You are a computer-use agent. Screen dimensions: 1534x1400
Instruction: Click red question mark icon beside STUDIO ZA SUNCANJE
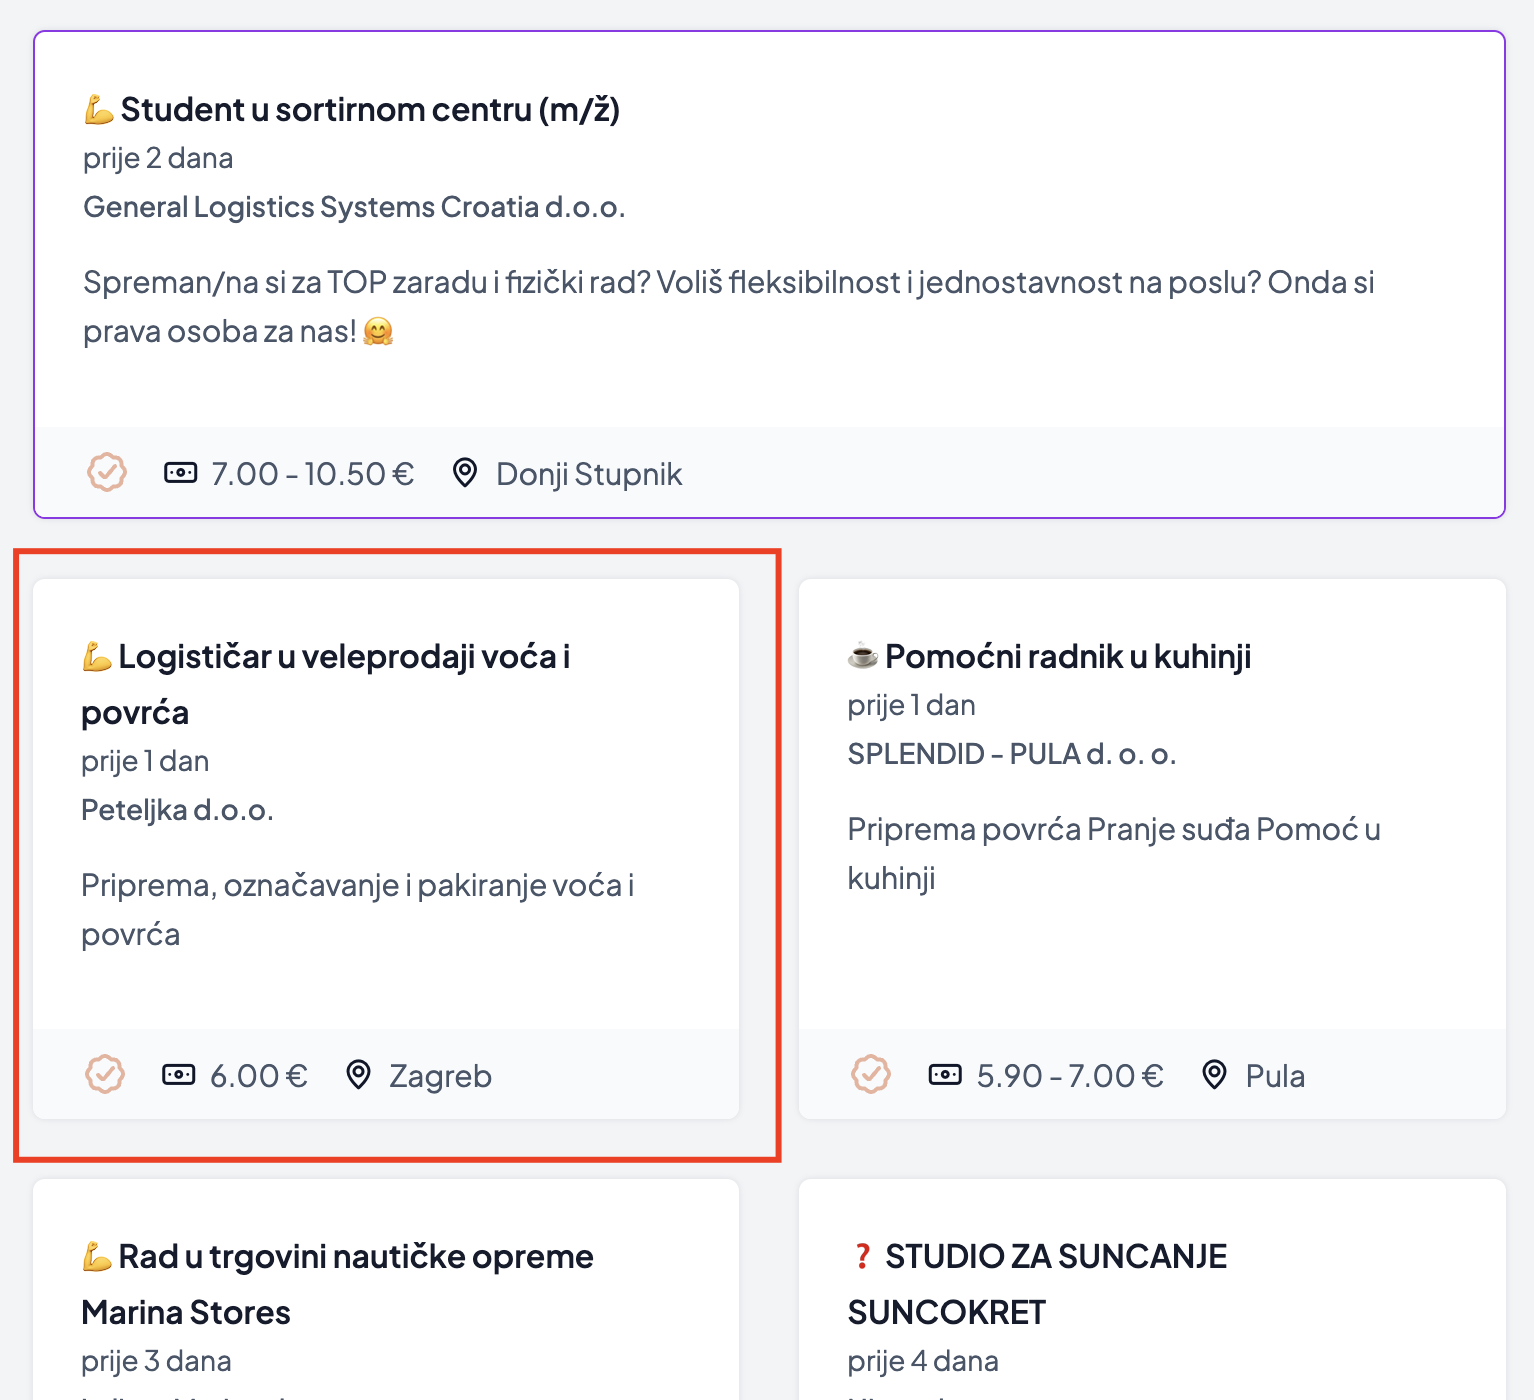click(x=862, y=1256)
